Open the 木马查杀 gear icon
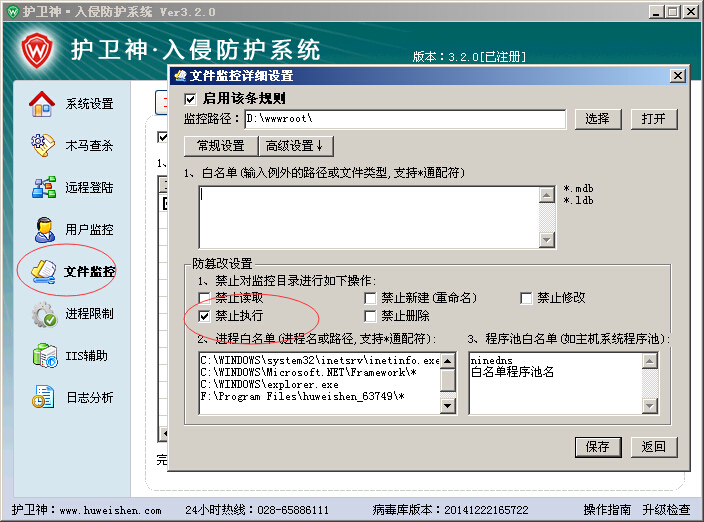 pos(43,145)
